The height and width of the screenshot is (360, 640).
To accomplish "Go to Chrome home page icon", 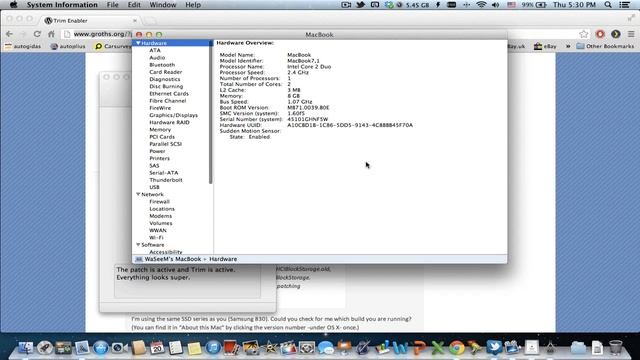I will [51, 34].
